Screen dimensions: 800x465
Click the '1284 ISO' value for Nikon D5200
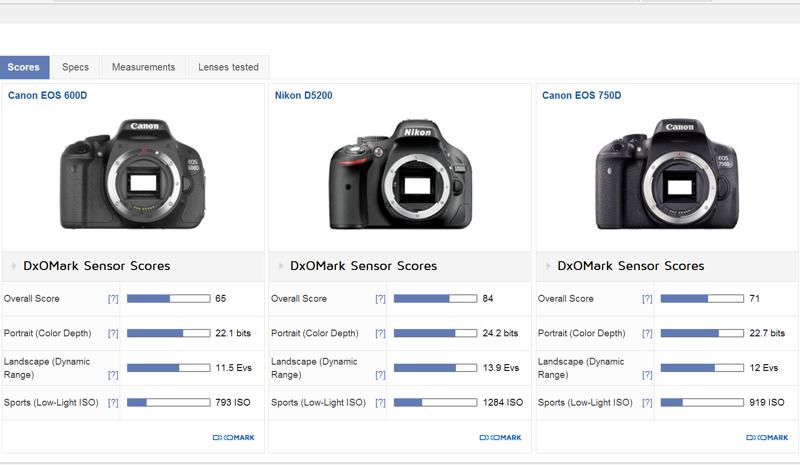[503, 403]
